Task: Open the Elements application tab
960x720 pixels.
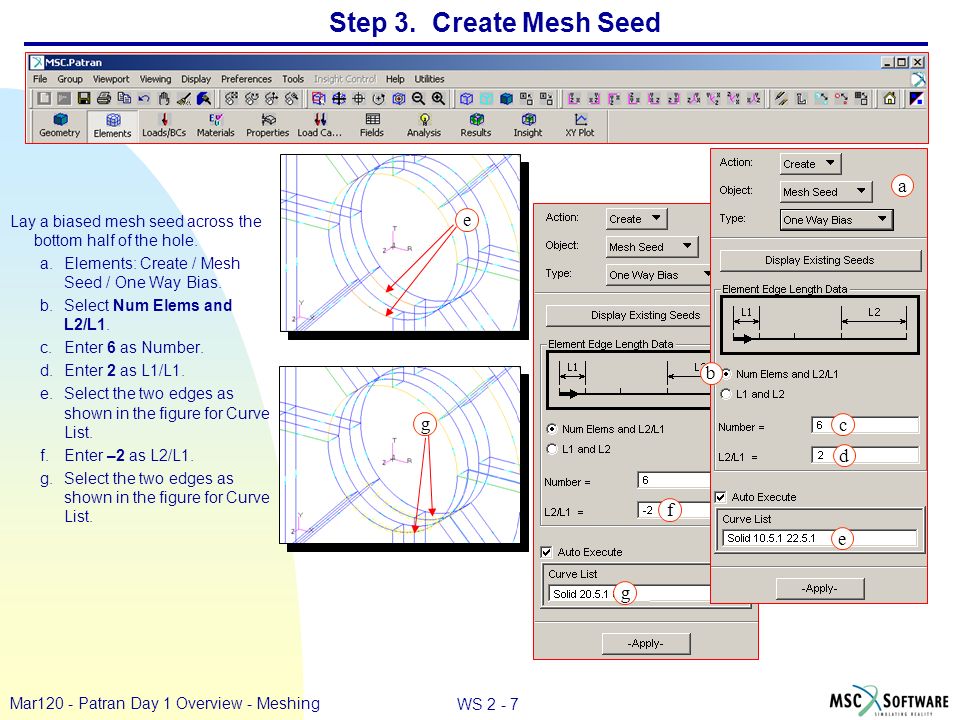Action: click(x=113, y=126)
